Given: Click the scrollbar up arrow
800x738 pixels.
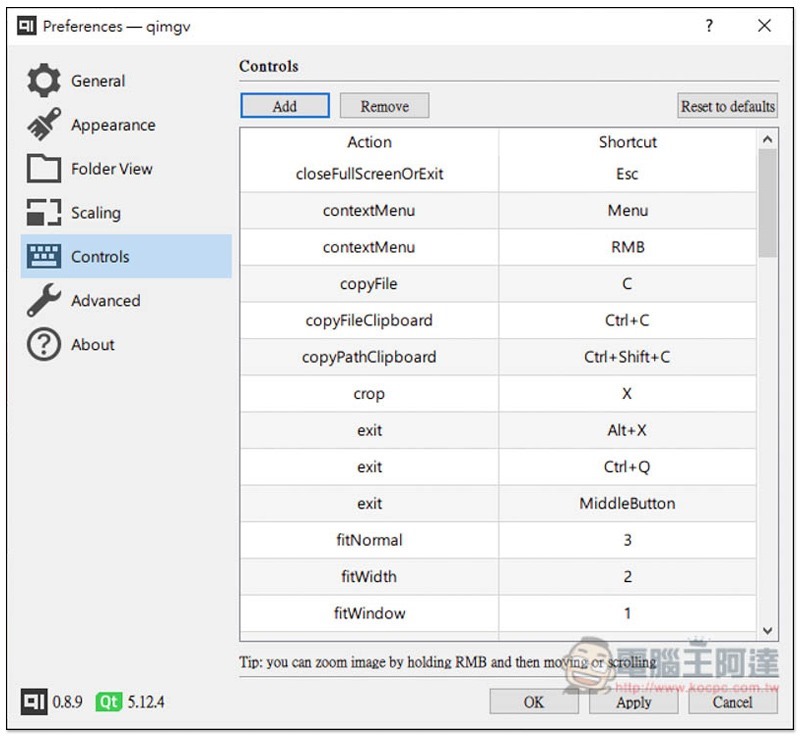Looking at the screenshot, I should (767, 139).
